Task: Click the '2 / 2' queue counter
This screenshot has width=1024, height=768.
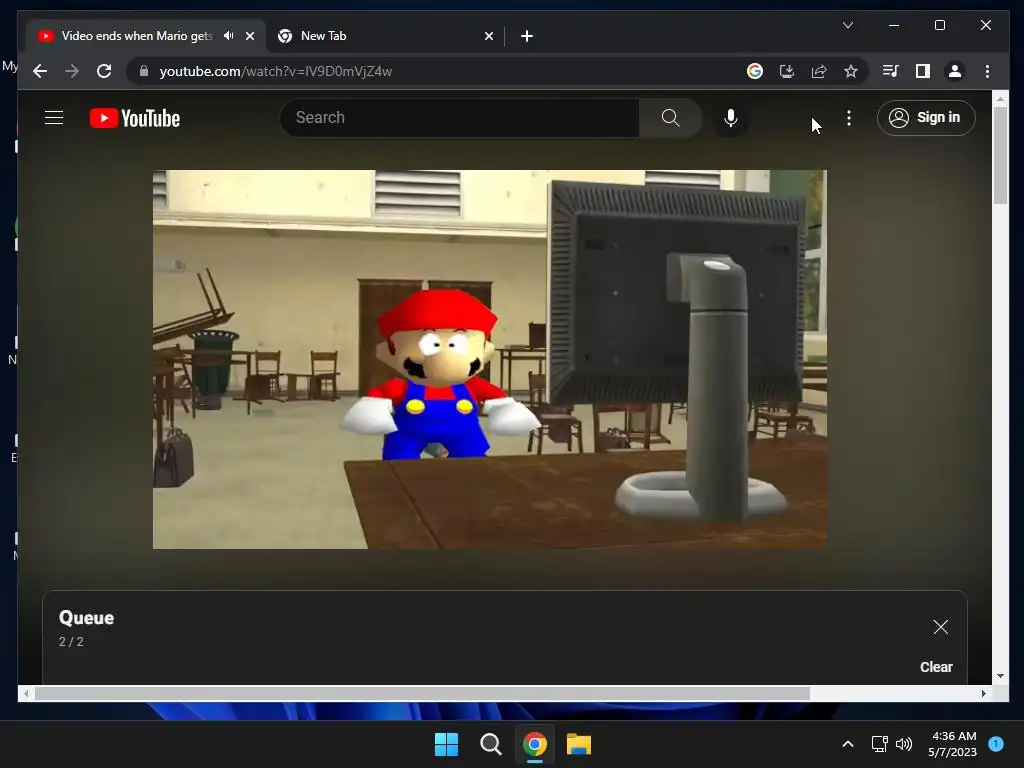Action: 71,641
